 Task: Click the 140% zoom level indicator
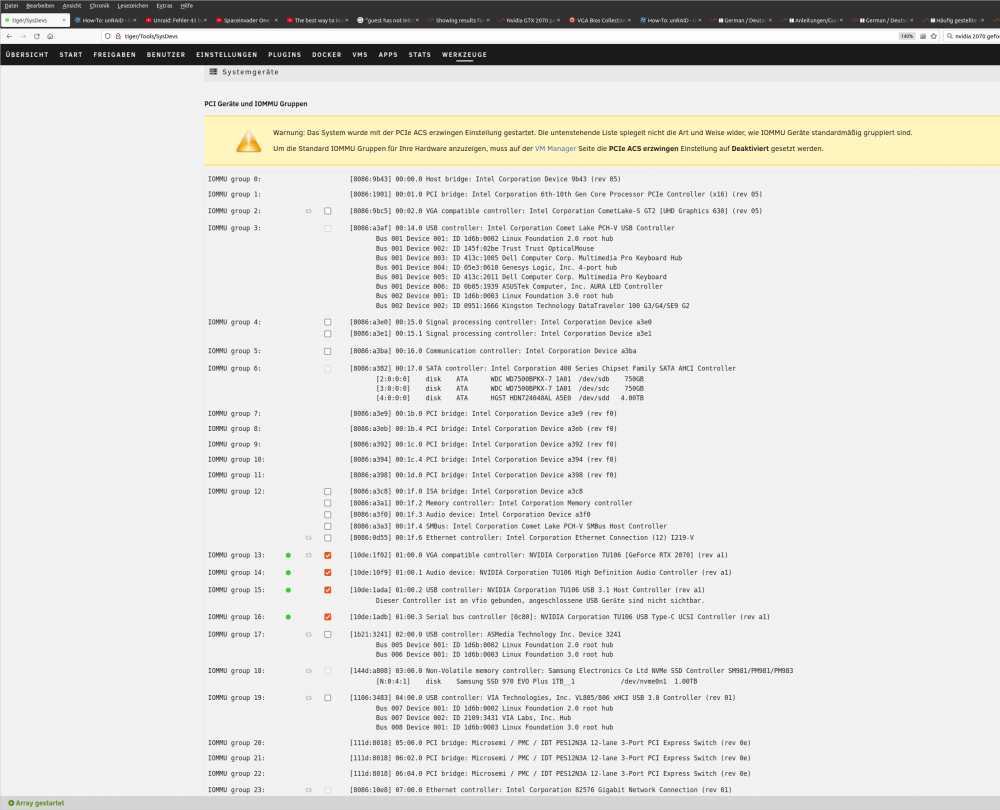[907, 36]
